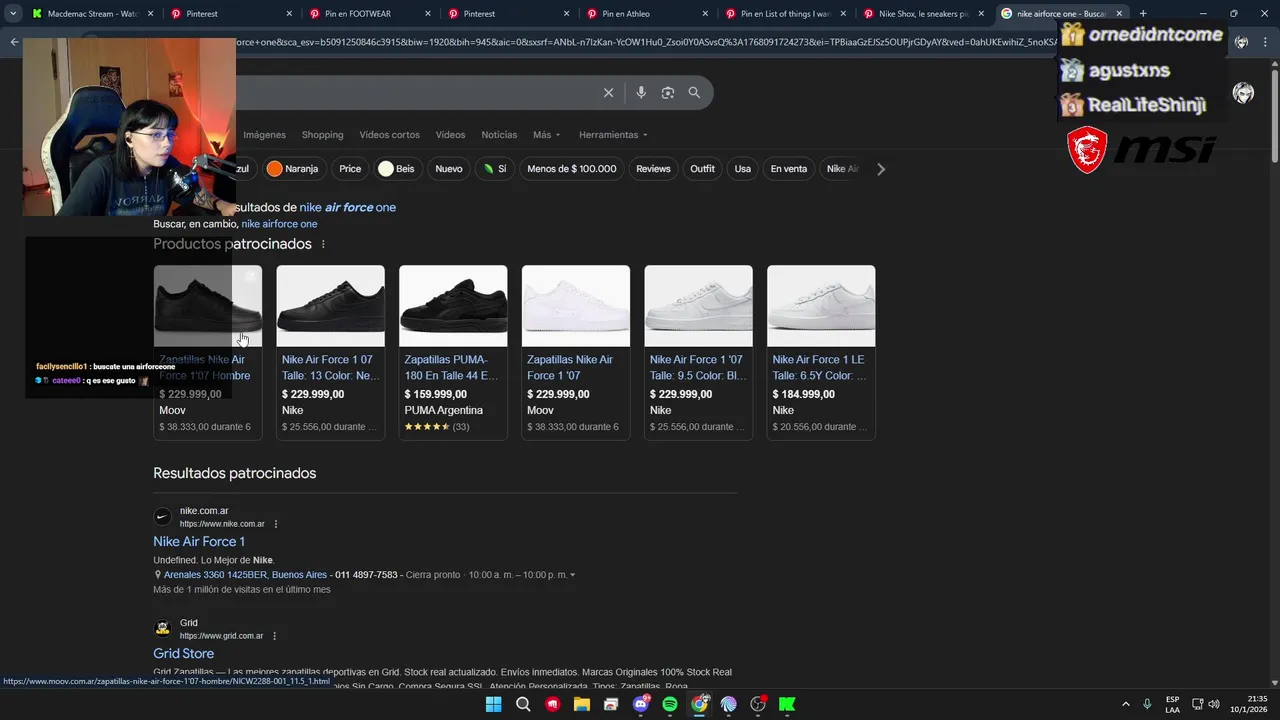
Task: Show hidden system tray icons
Action: 1126,704
